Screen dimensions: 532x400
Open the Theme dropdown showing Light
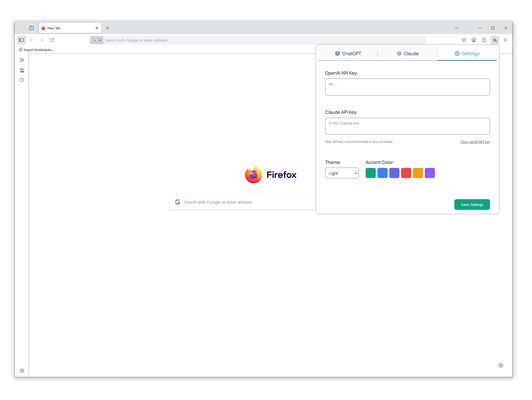click(342, 173)
